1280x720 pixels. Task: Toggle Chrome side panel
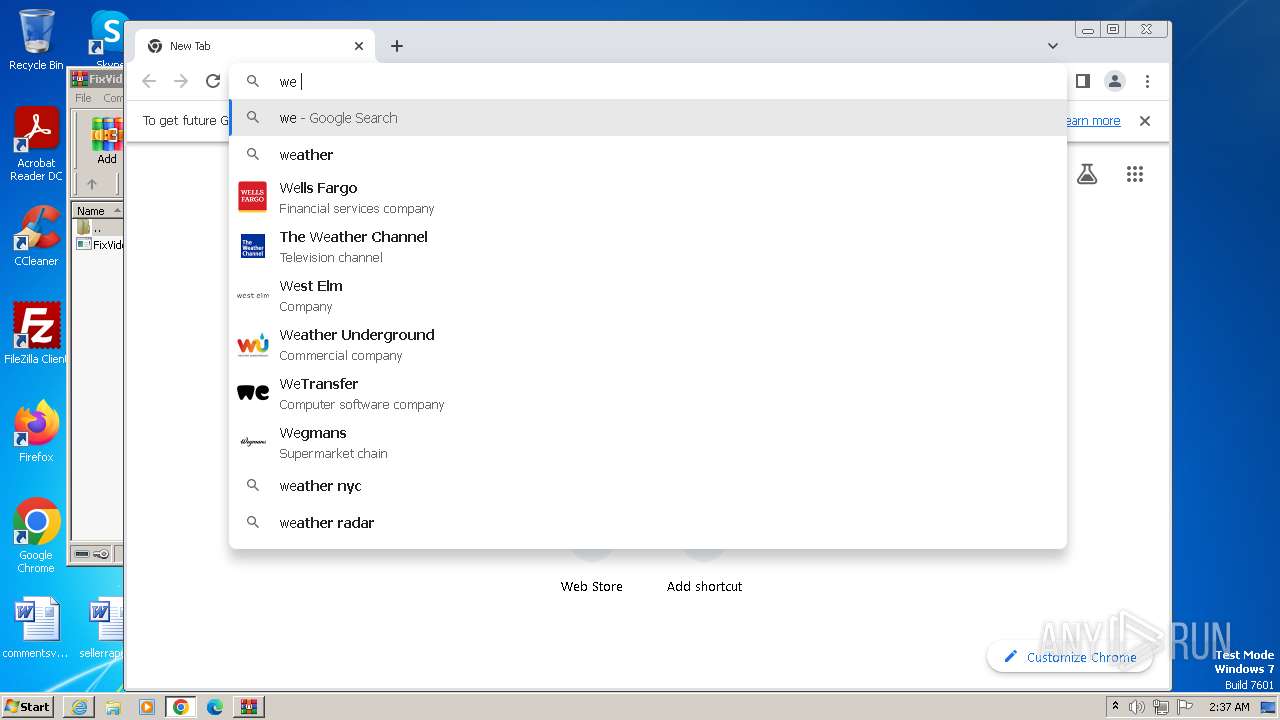(1083, 81)
